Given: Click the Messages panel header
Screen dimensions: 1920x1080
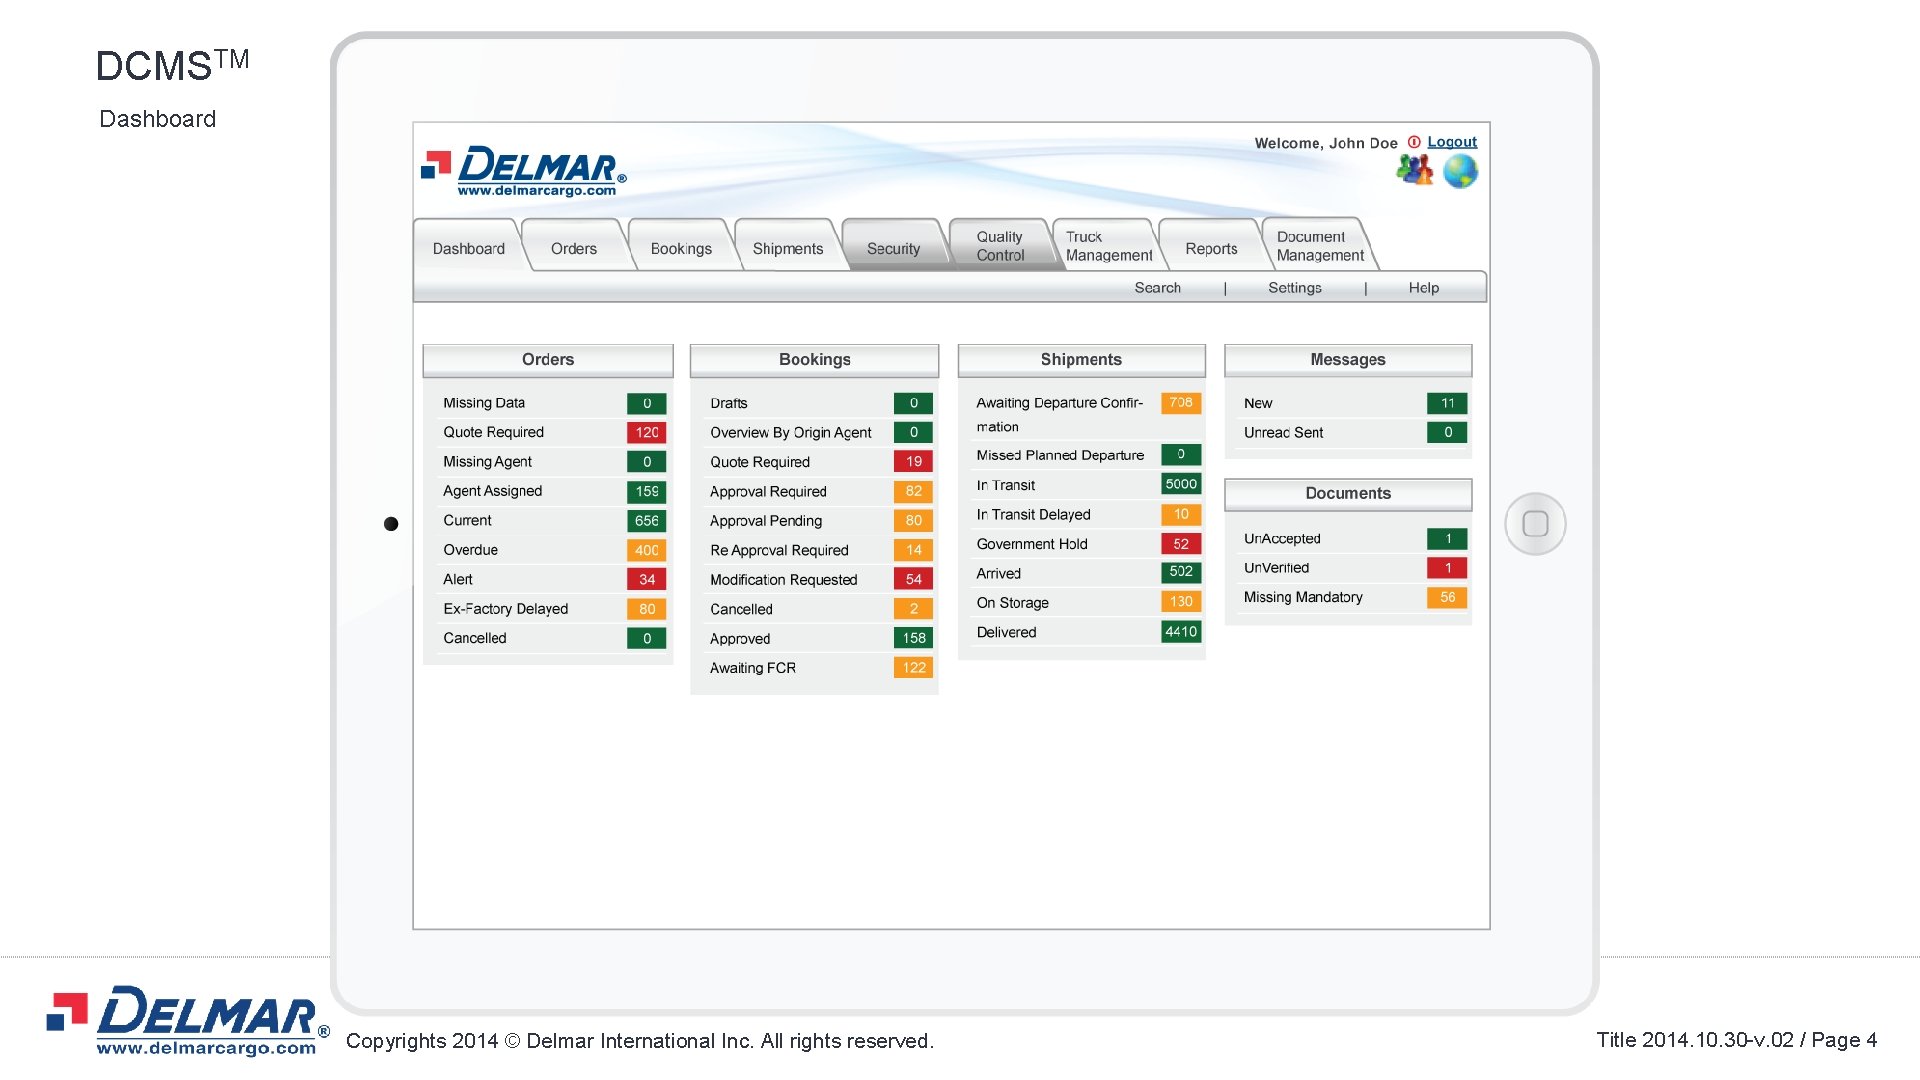Looking at the screenshot, I should coord(1348,360).
